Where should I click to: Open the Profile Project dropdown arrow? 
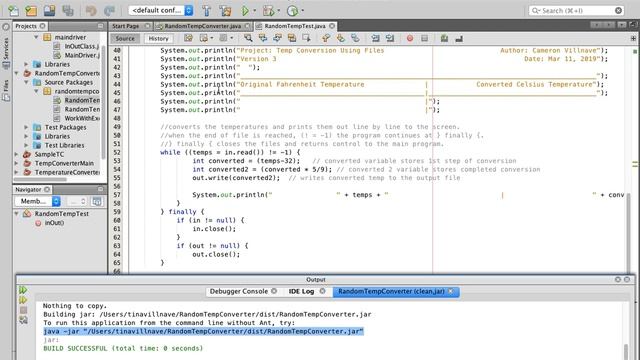click(302, 11)
